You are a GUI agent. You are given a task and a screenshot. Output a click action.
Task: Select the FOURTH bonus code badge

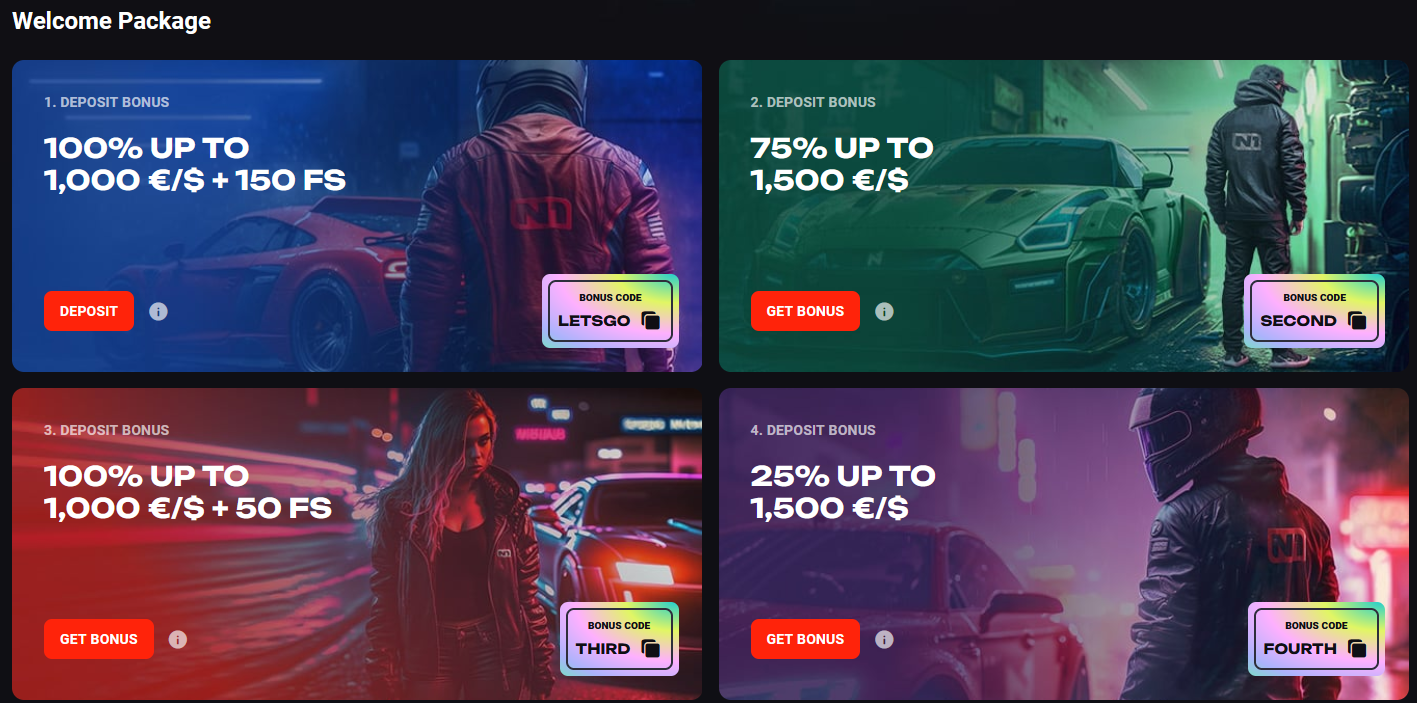[x=1316, y=639]
